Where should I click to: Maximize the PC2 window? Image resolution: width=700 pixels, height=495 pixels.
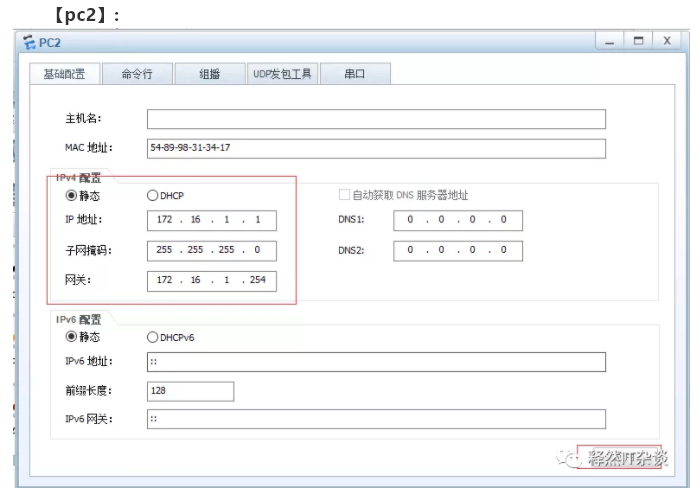(638, 41)
